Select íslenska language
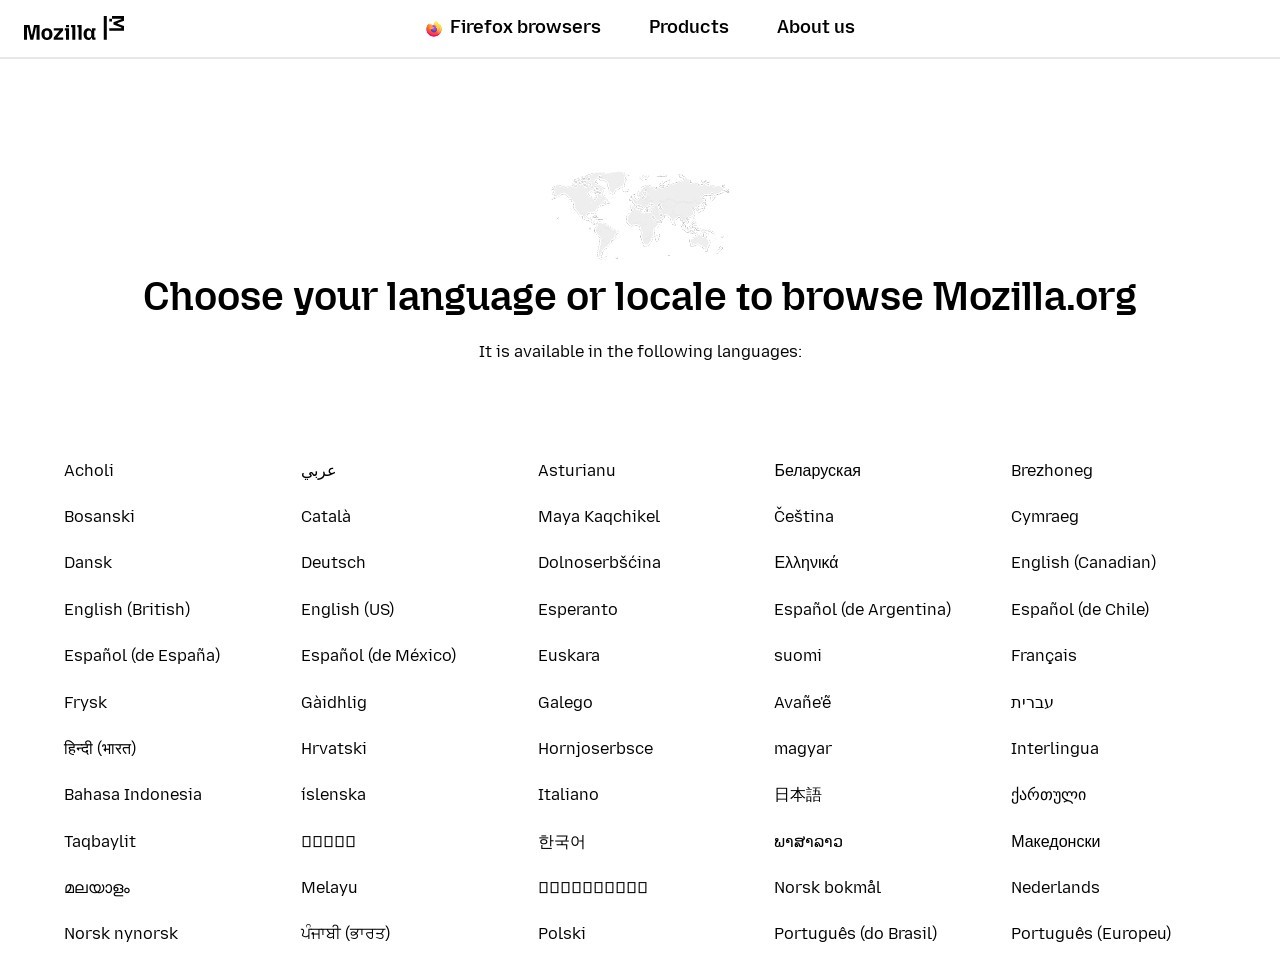Viewport: 1280px width, 960px height. coord(333,794)
